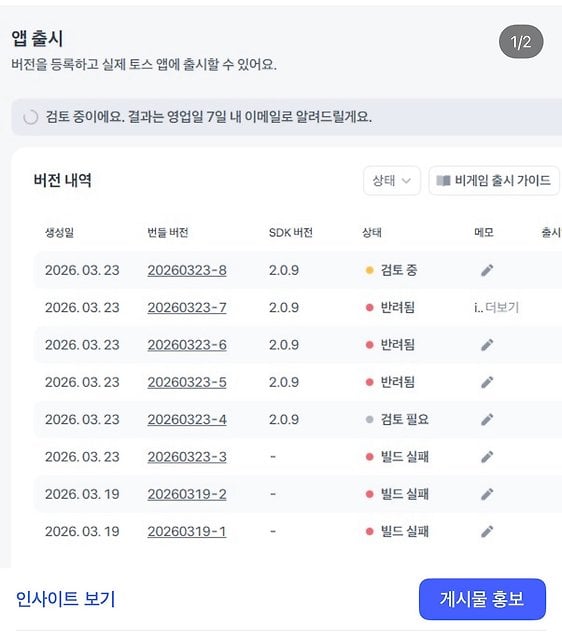Click the 1/2 image counter badge
562x640 pixels.
(521, 42)
